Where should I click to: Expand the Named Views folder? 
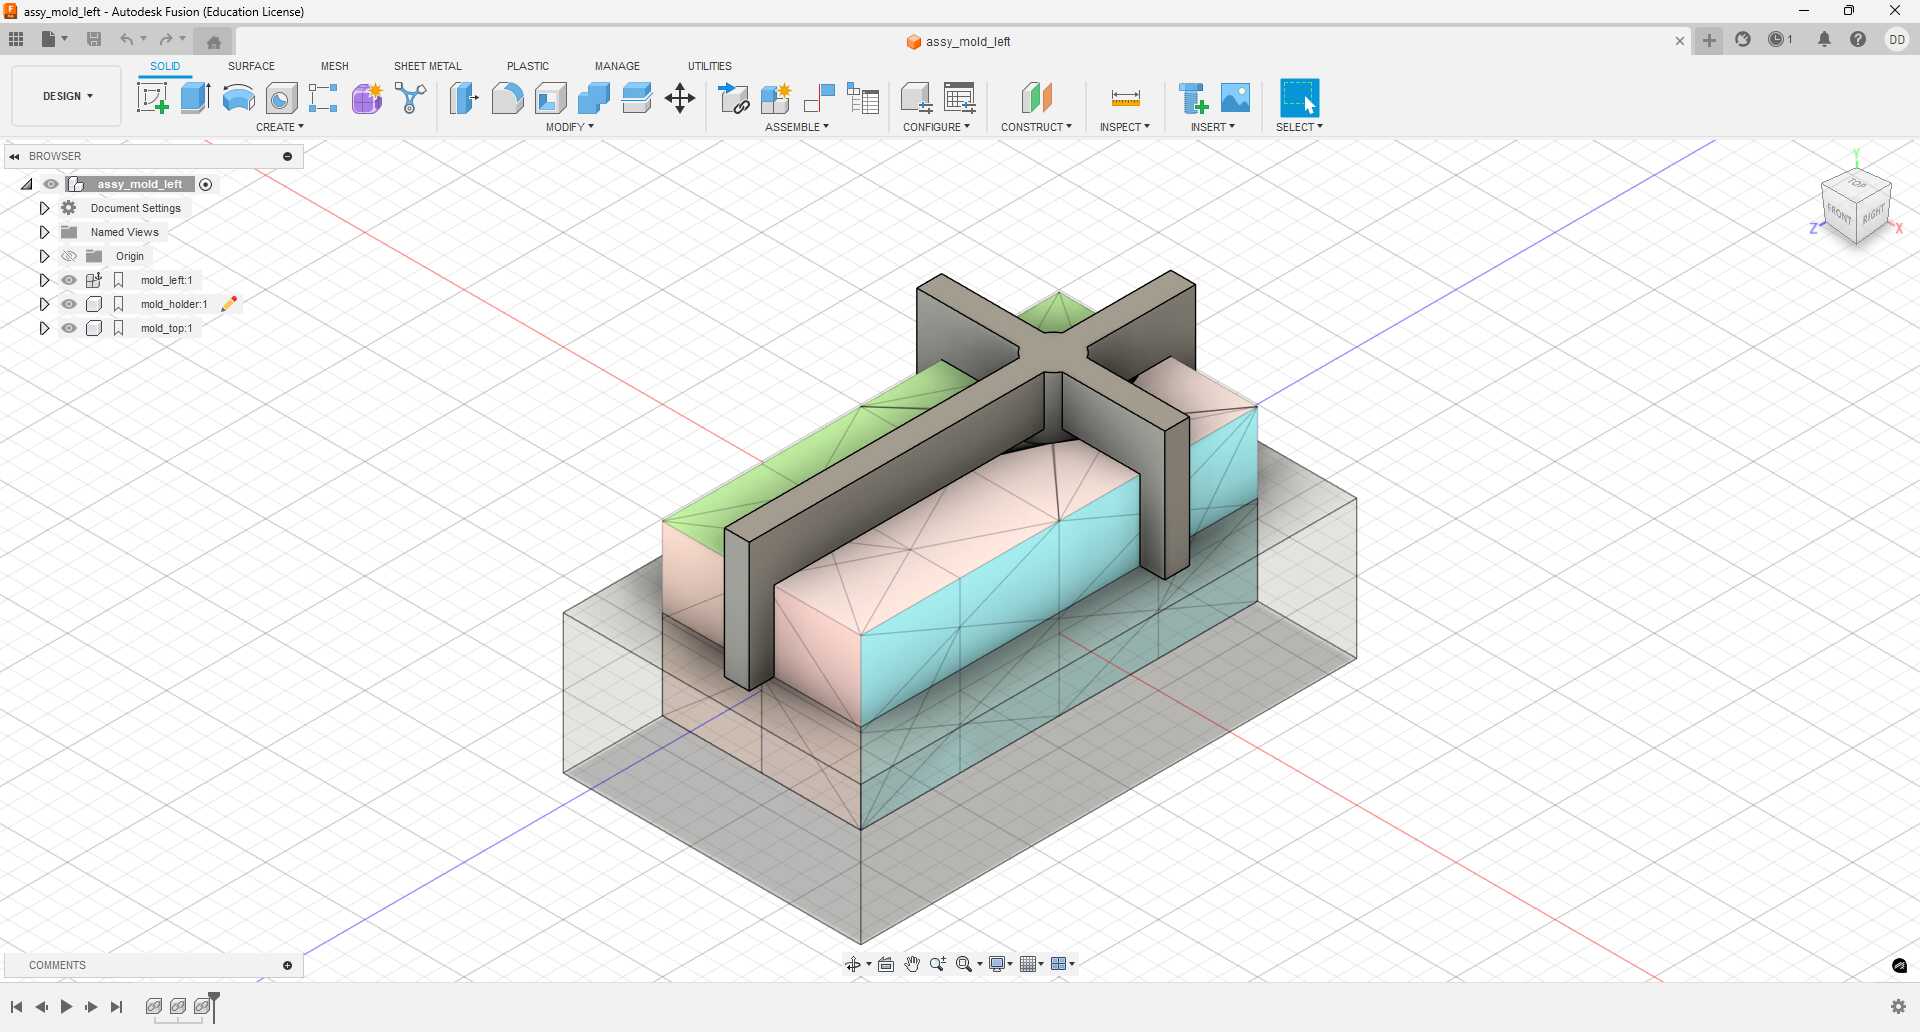pos(44,231)
